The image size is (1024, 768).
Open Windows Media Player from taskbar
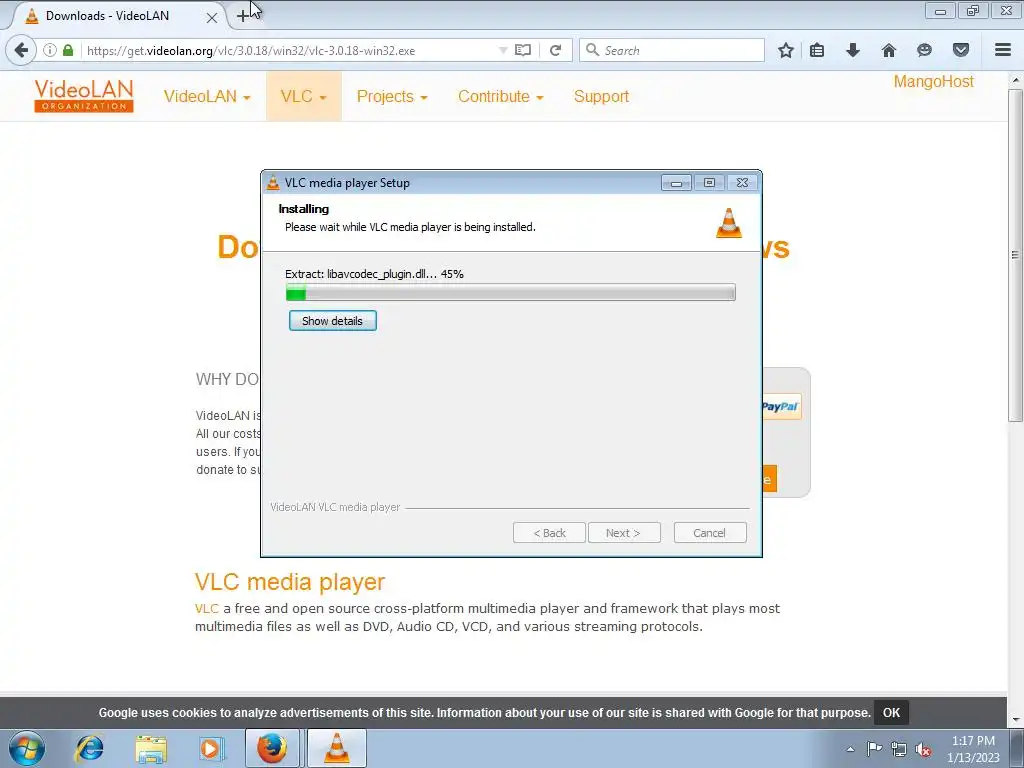pyautogui.click(x=211, y=748)
